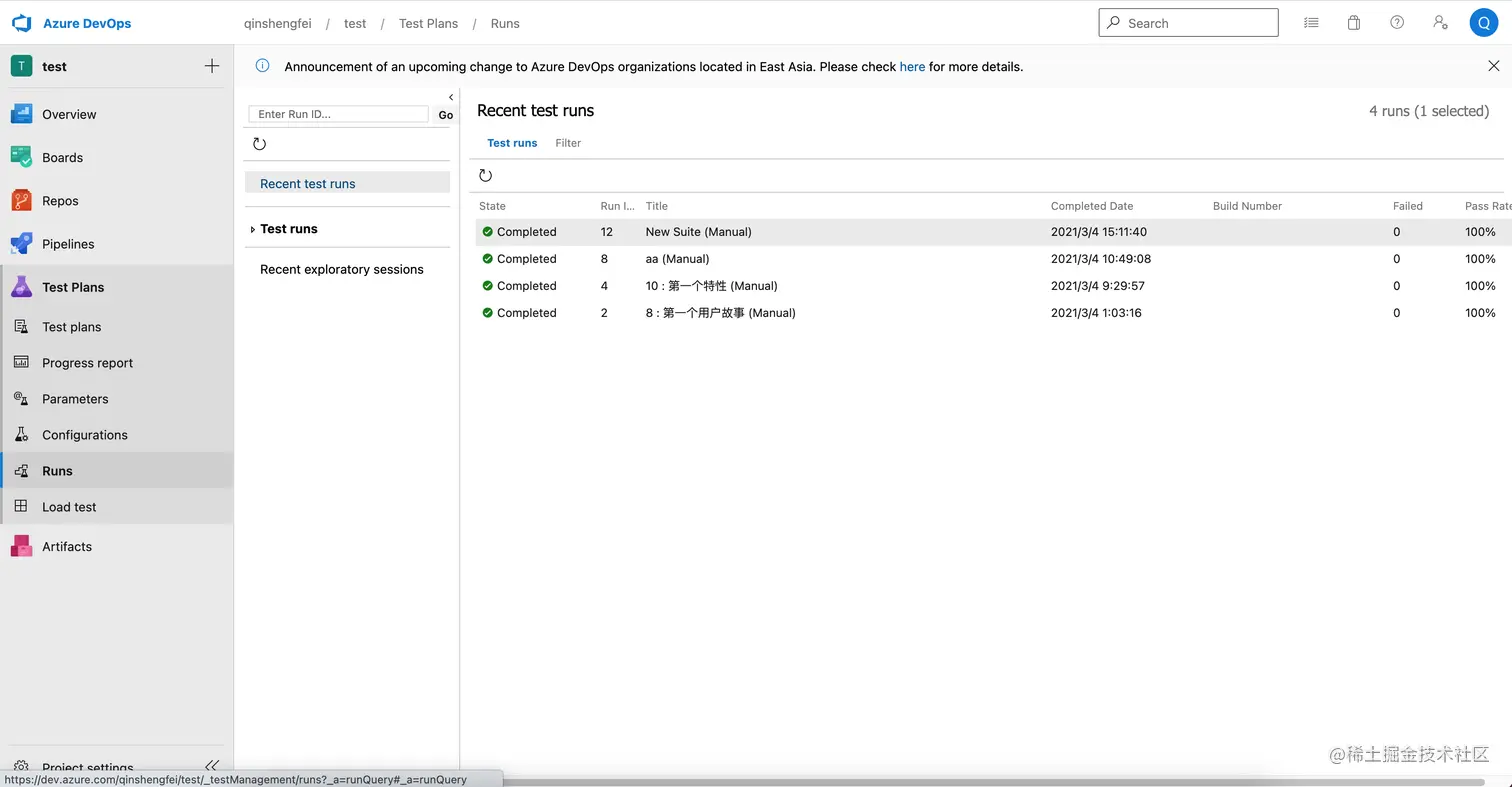Sort by the State column header
The image size is (1512, 787).
click(x=492, y=206)
